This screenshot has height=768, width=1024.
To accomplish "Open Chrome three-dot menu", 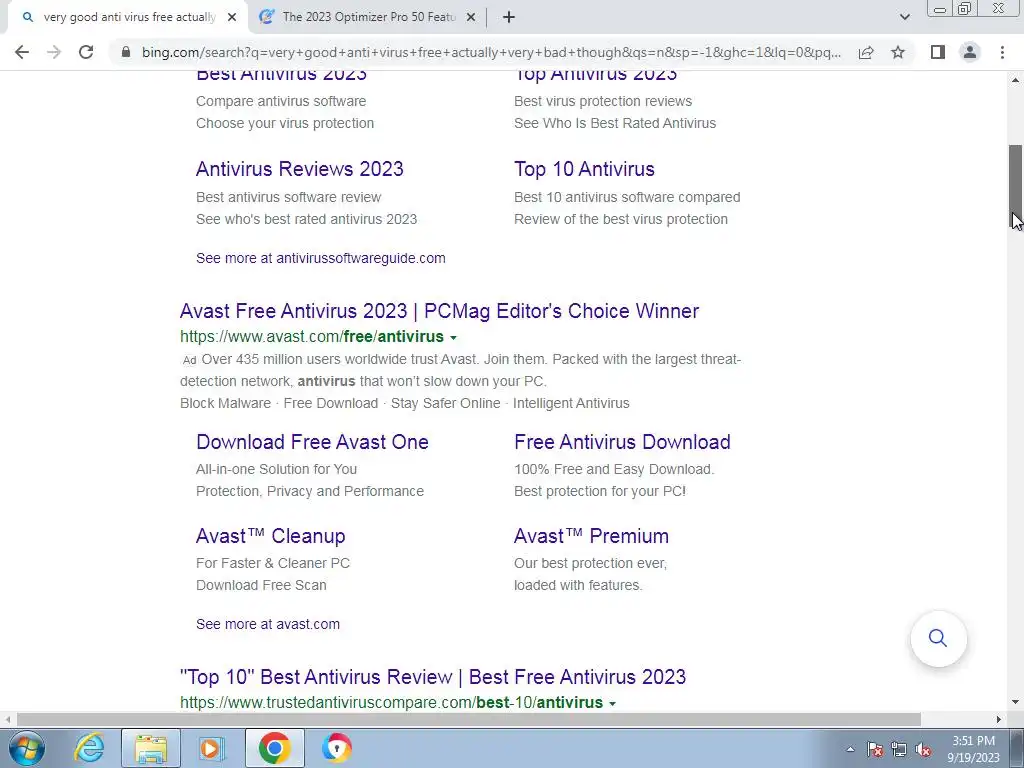I will coord(1002,52).
